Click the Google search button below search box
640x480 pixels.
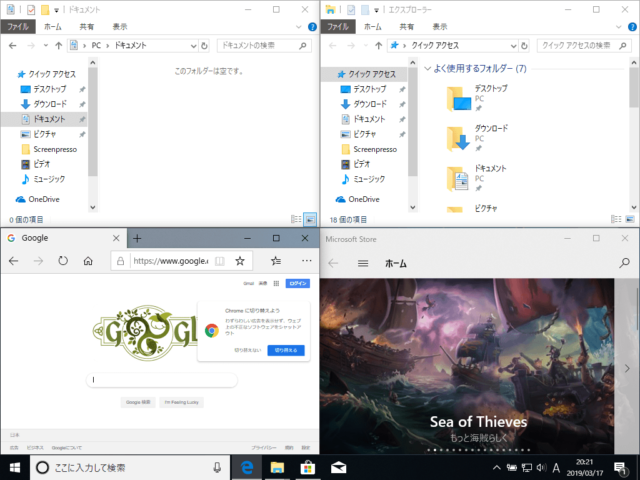(x=138, y=402)
